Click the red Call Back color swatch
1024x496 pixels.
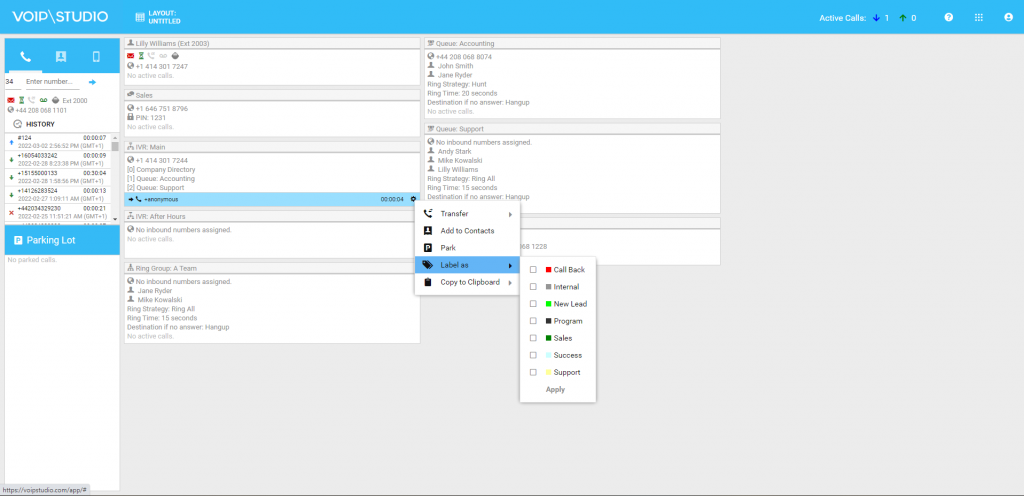(x=548, y=270)
